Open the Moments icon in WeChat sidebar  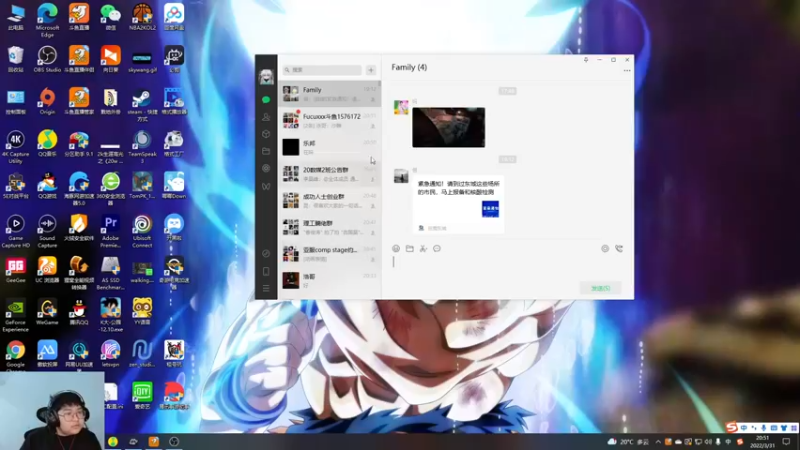click(x=266, y=168)
